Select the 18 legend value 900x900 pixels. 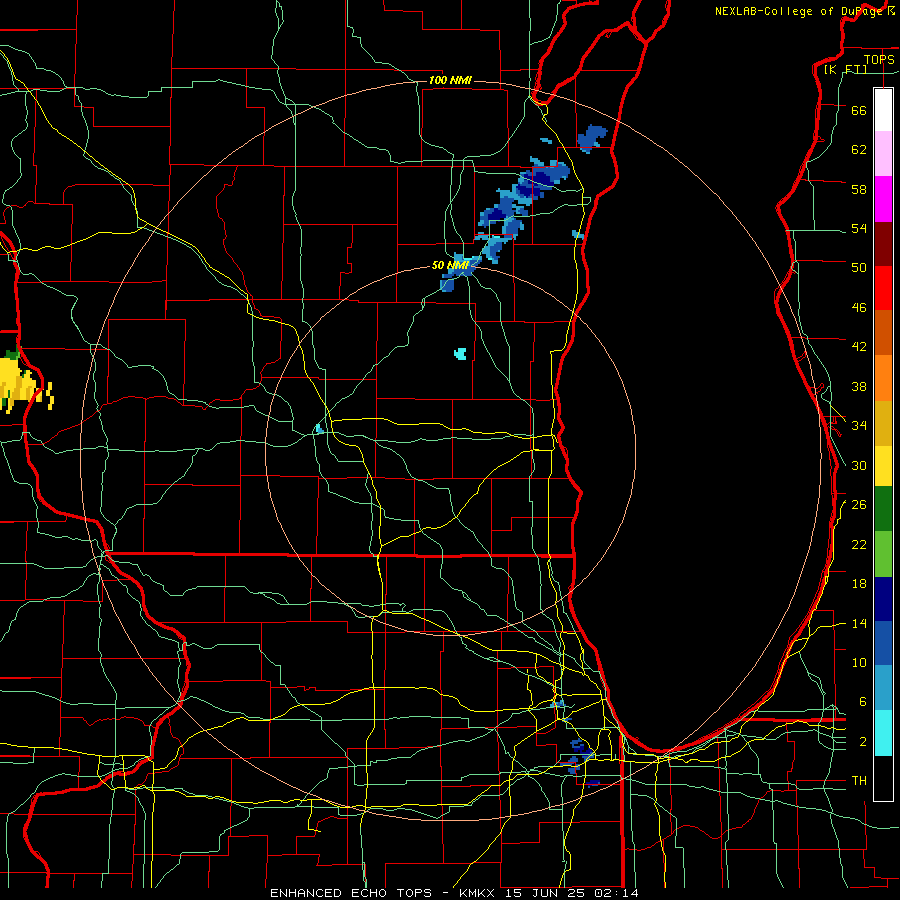coord(859,584)
